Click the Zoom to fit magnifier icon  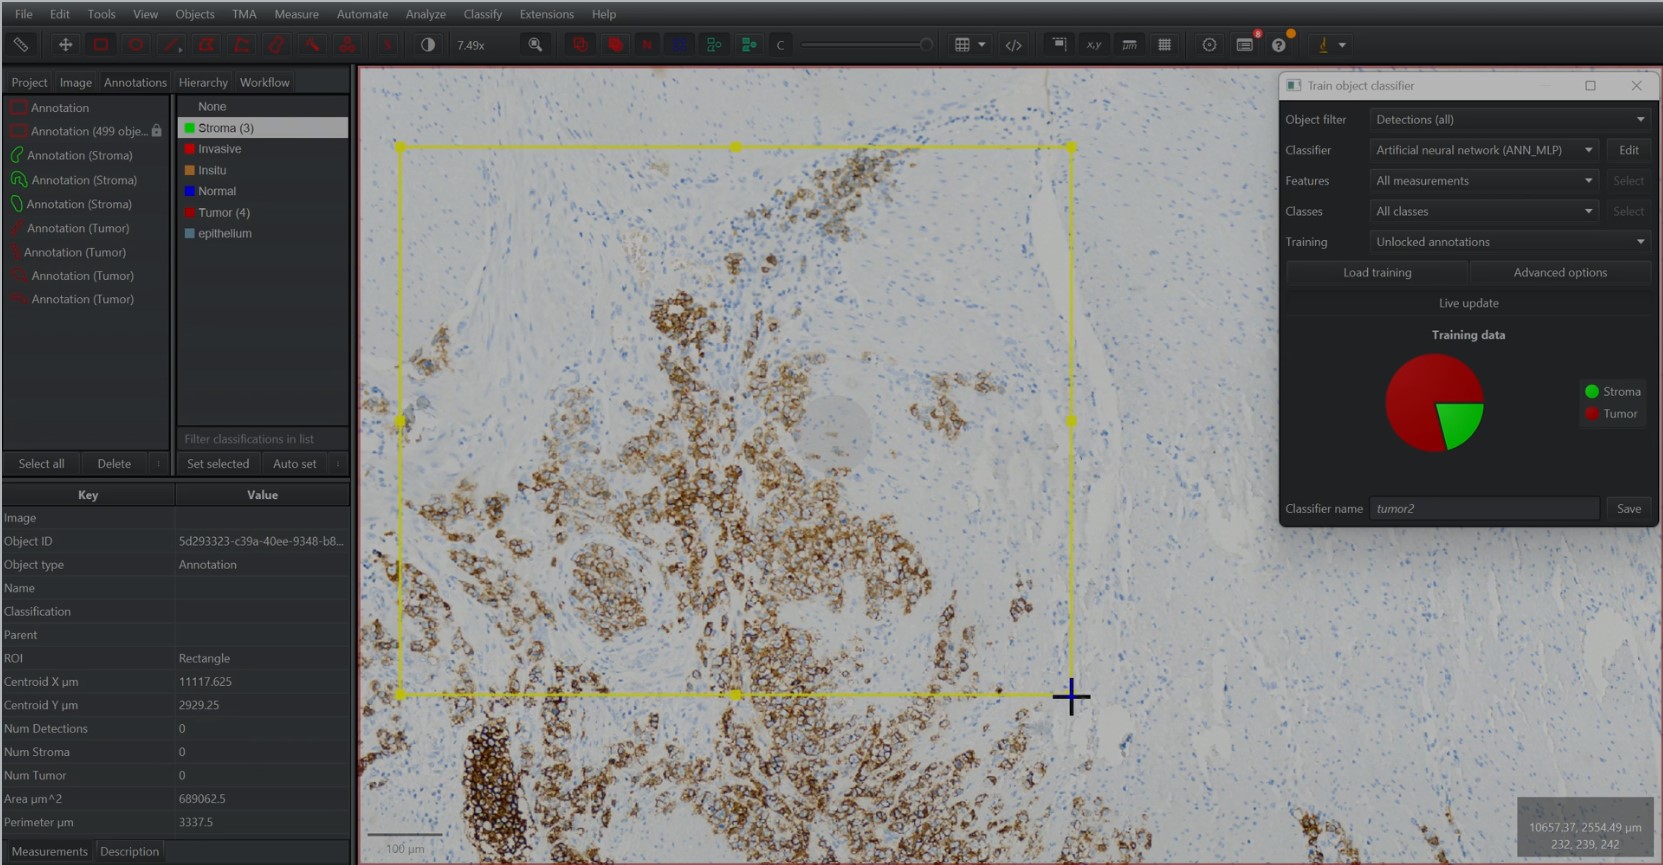pos(536,45)
